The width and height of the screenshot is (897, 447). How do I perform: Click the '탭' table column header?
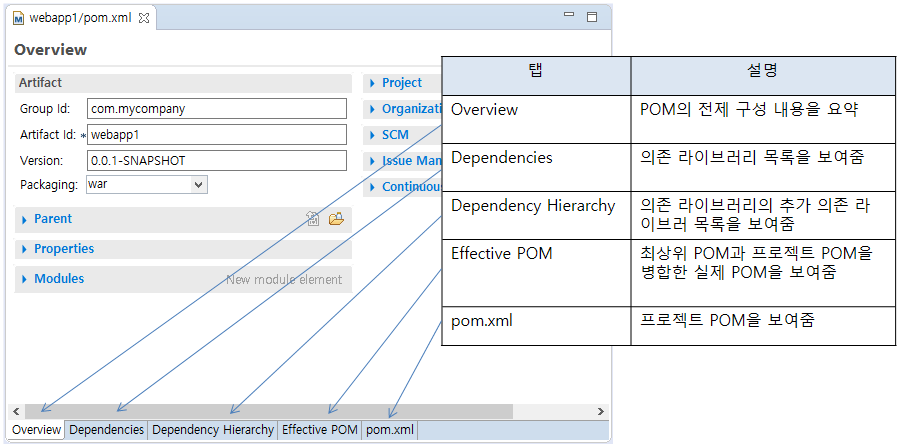point(537,76)
